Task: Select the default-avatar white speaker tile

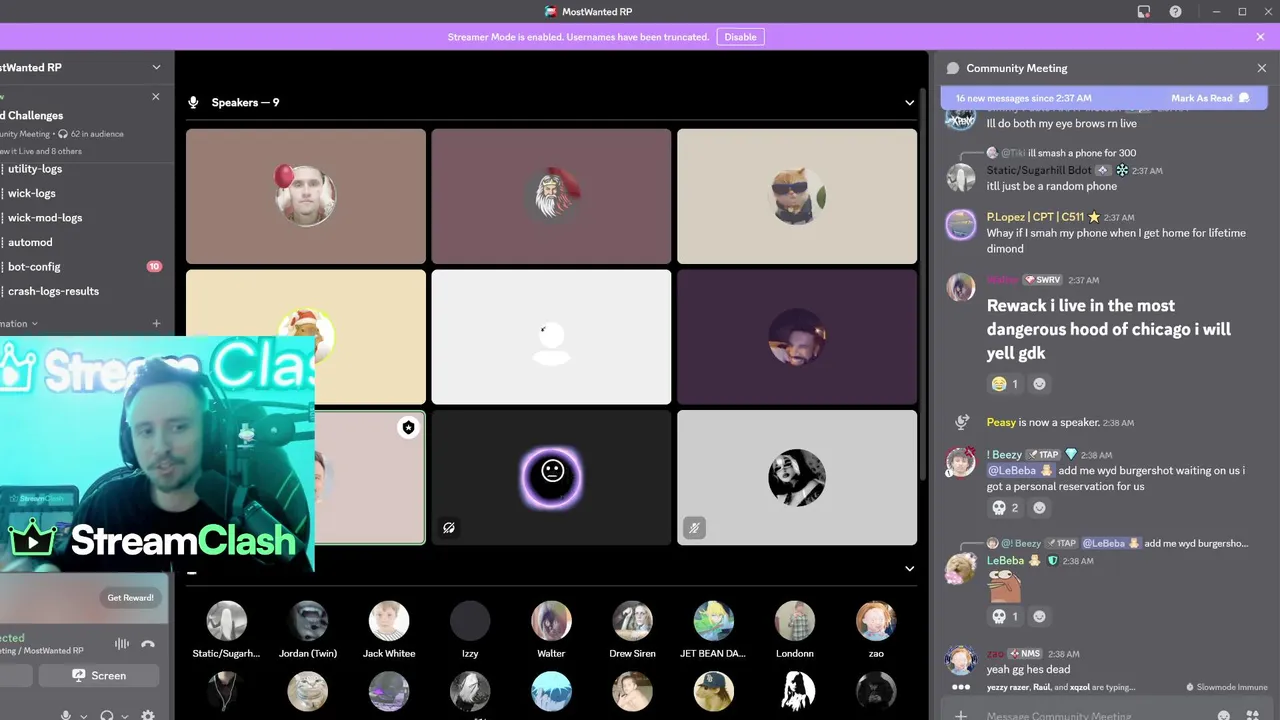Action: click(x=551, y=337)
